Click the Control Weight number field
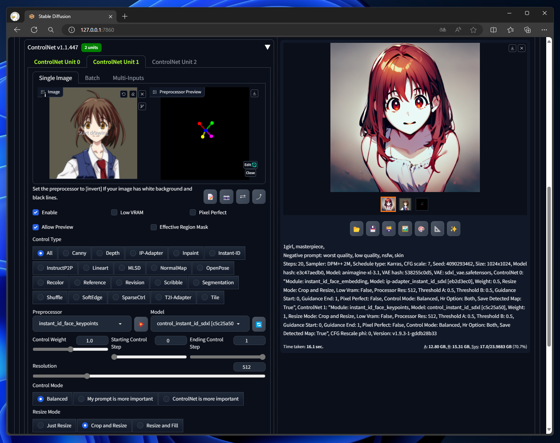 92,340
